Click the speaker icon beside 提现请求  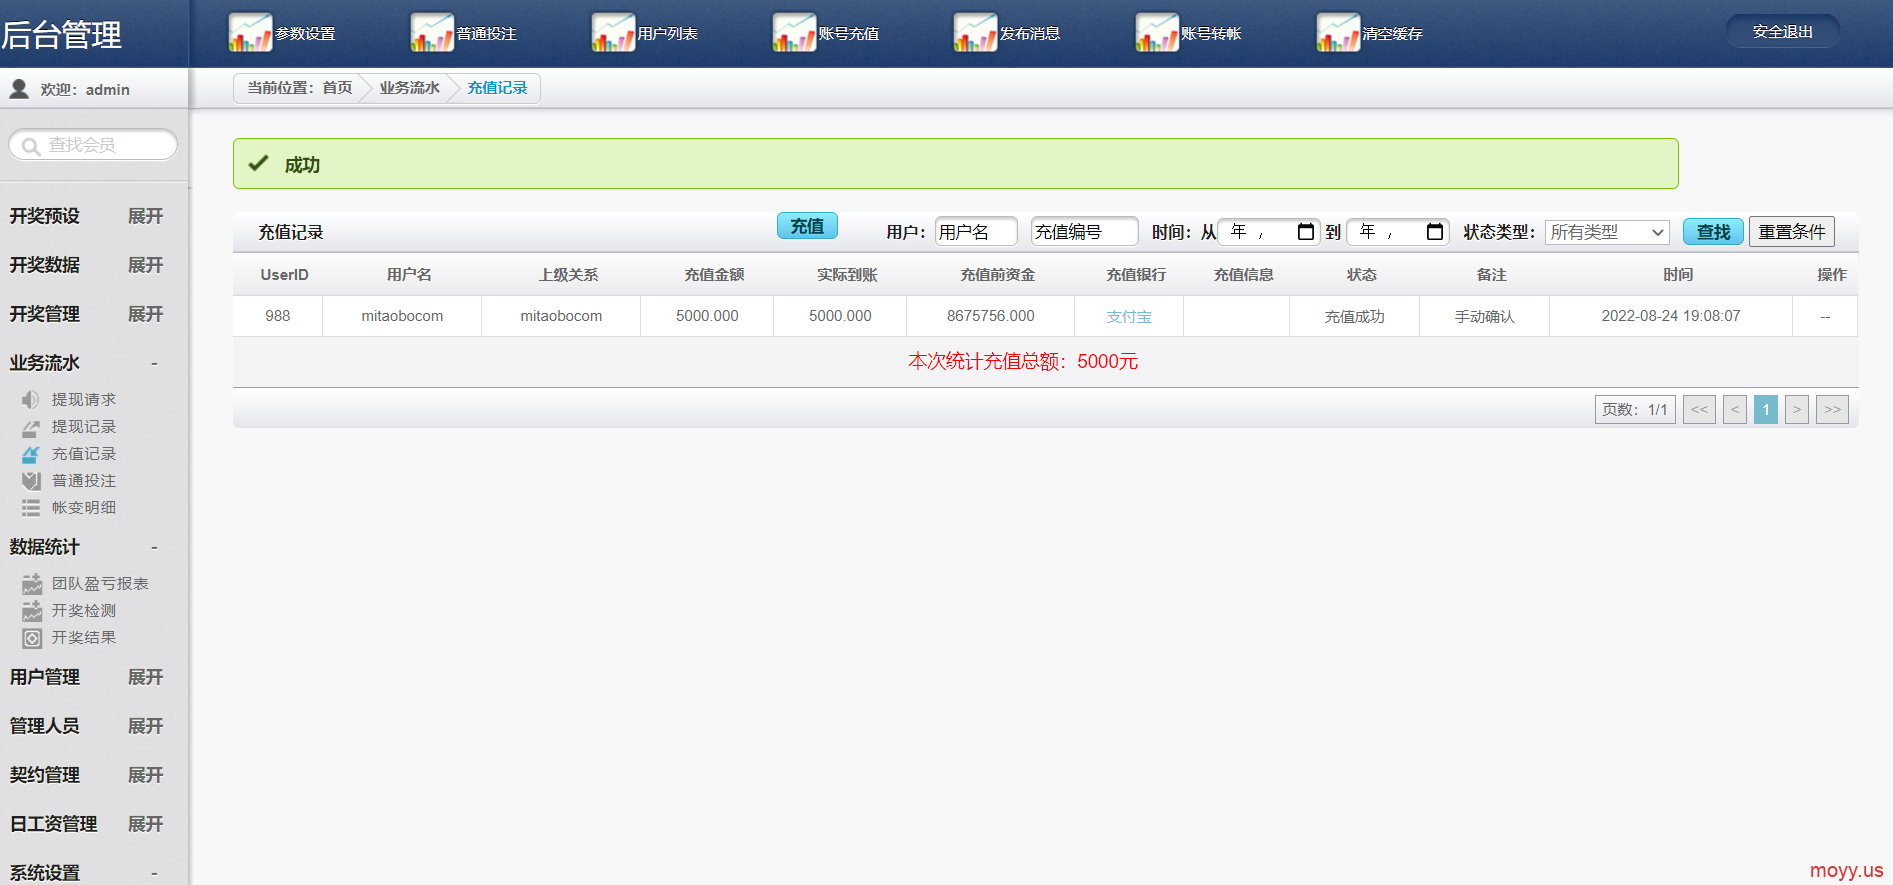[x=31, y=400]
